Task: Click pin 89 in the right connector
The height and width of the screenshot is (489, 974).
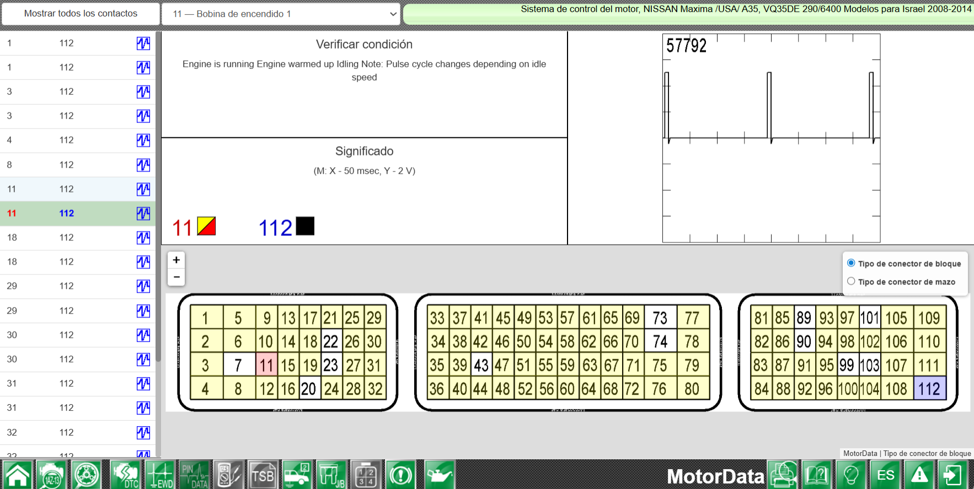Action: (804, 318)
